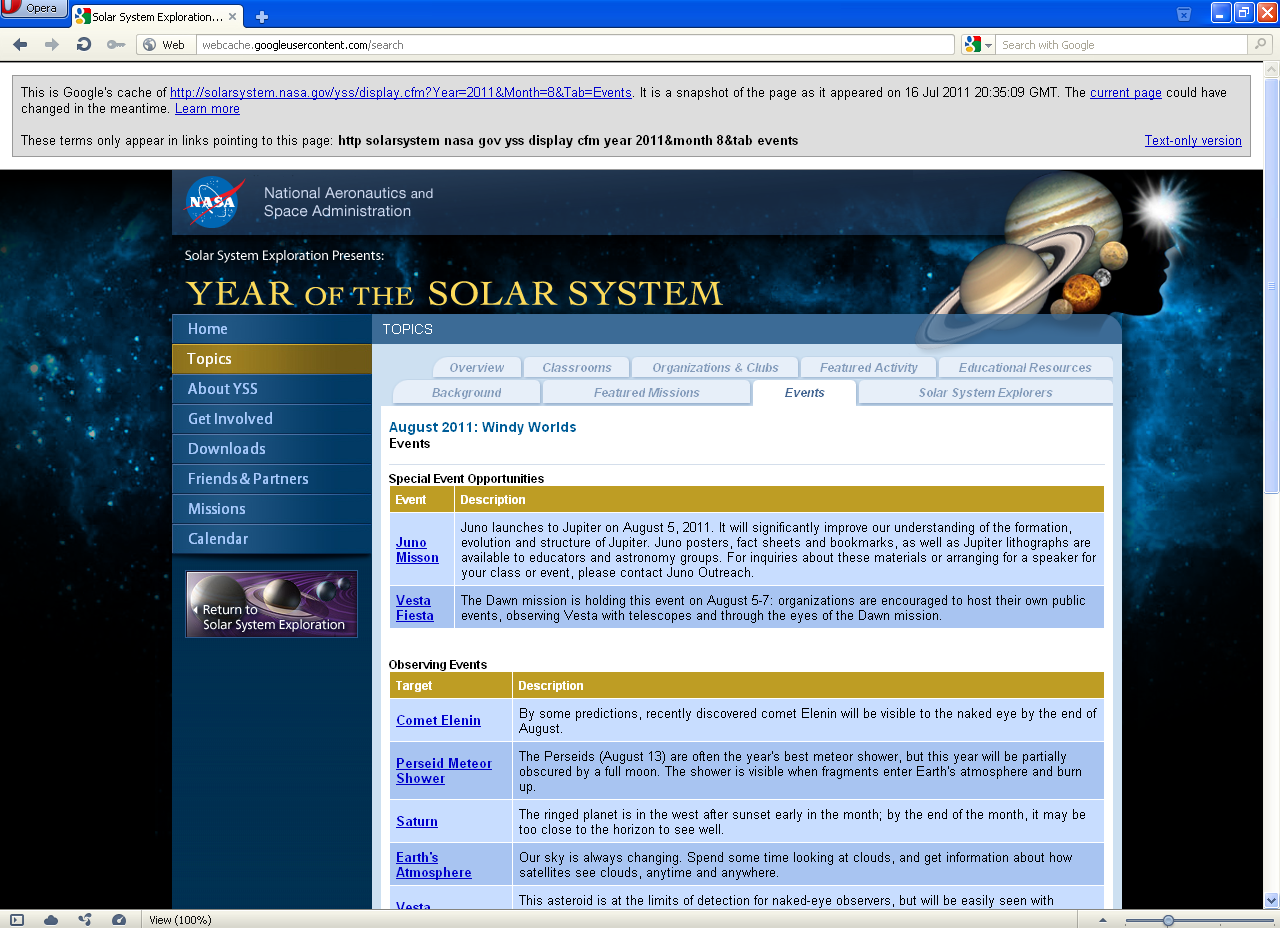Viewport: 1280px width, 928px height.
Task: Open Opera Unite icon in status bar
Action: click(x=85, y=920)
